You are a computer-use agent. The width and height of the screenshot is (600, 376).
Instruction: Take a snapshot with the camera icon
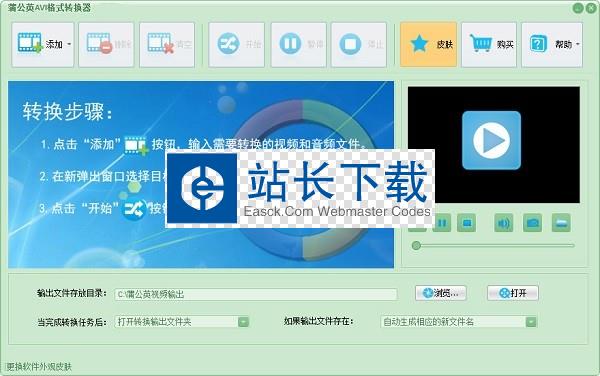click(x=533, y=223)
